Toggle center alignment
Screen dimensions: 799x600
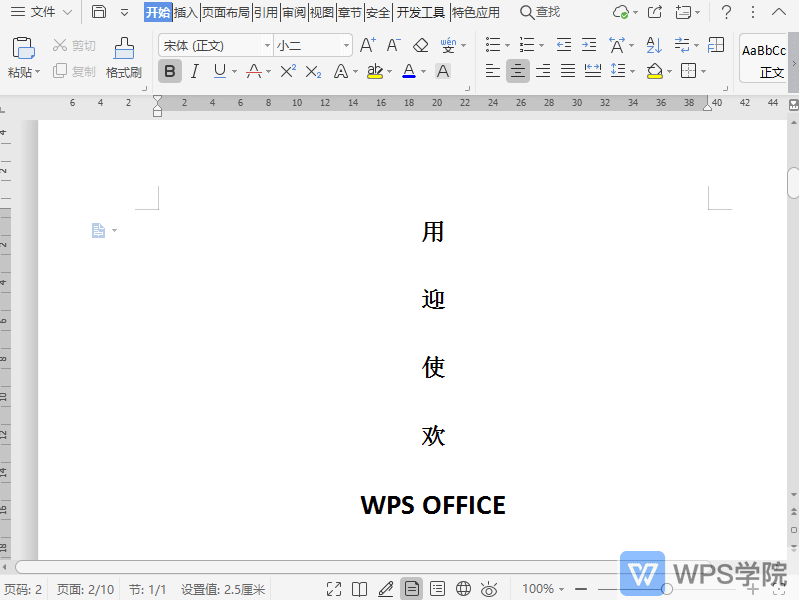point(517,71)
